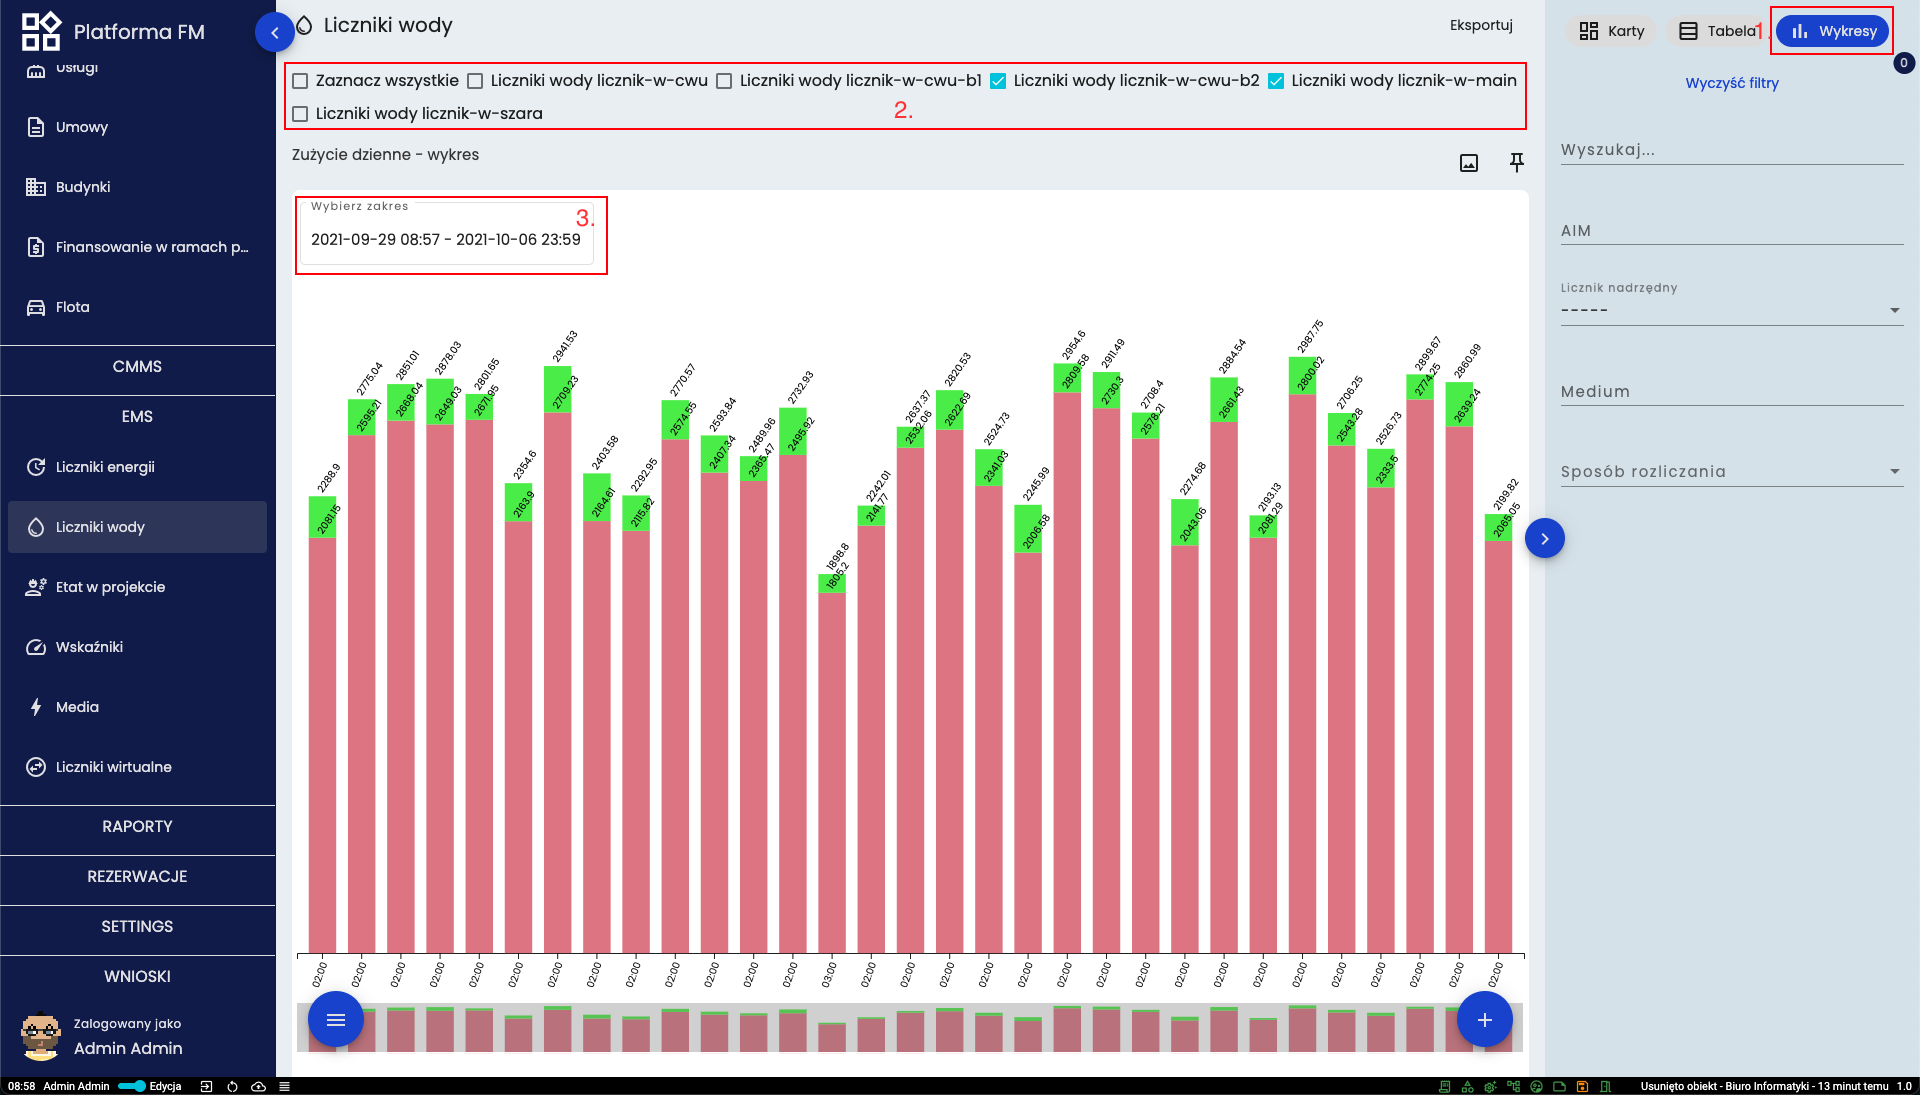Click AIM filter field
The width and height of the screenshot is (1920, 1095).
(1731, 231)
